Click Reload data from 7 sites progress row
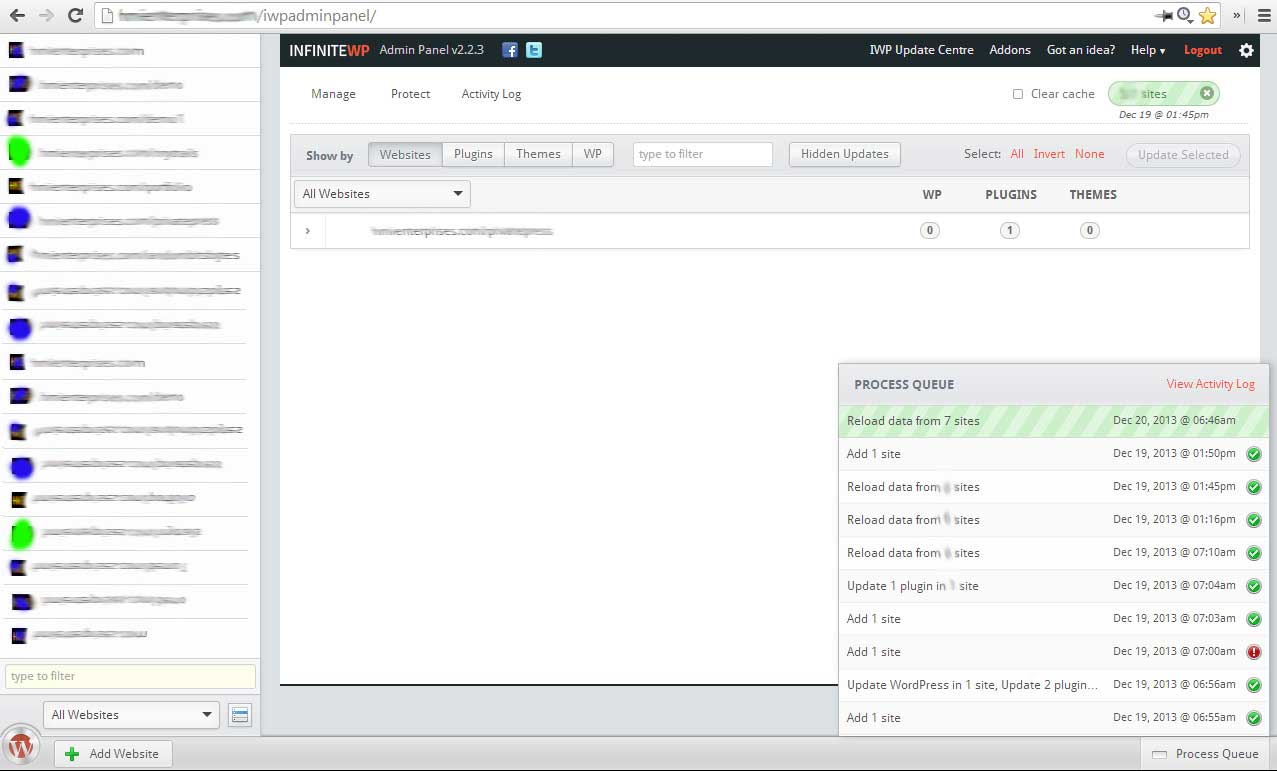Viewport: 1277px width, 771px height. (x=1054, y=421)
